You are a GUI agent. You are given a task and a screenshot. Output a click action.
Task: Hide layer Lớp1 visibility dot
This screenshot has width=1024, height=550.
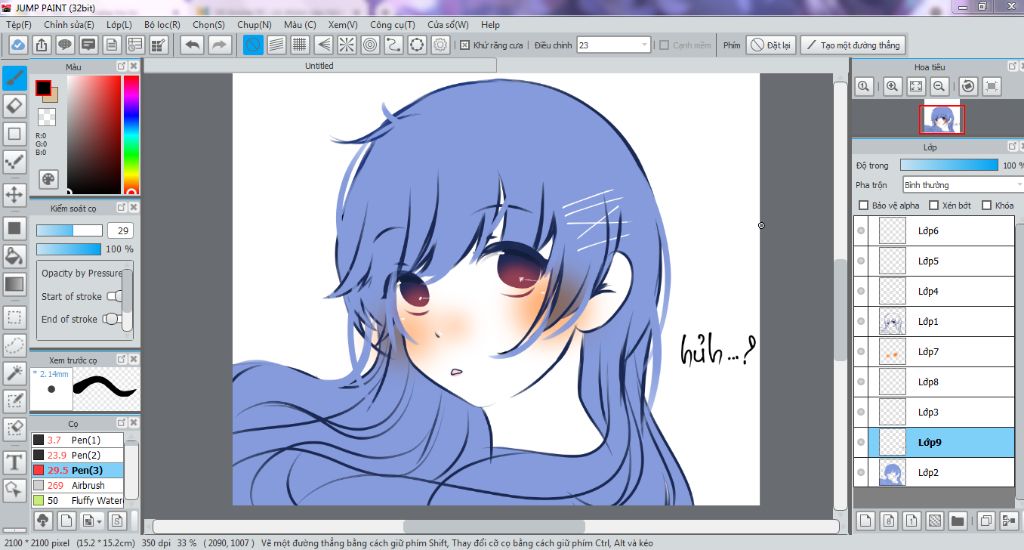(x=861, y=321)
